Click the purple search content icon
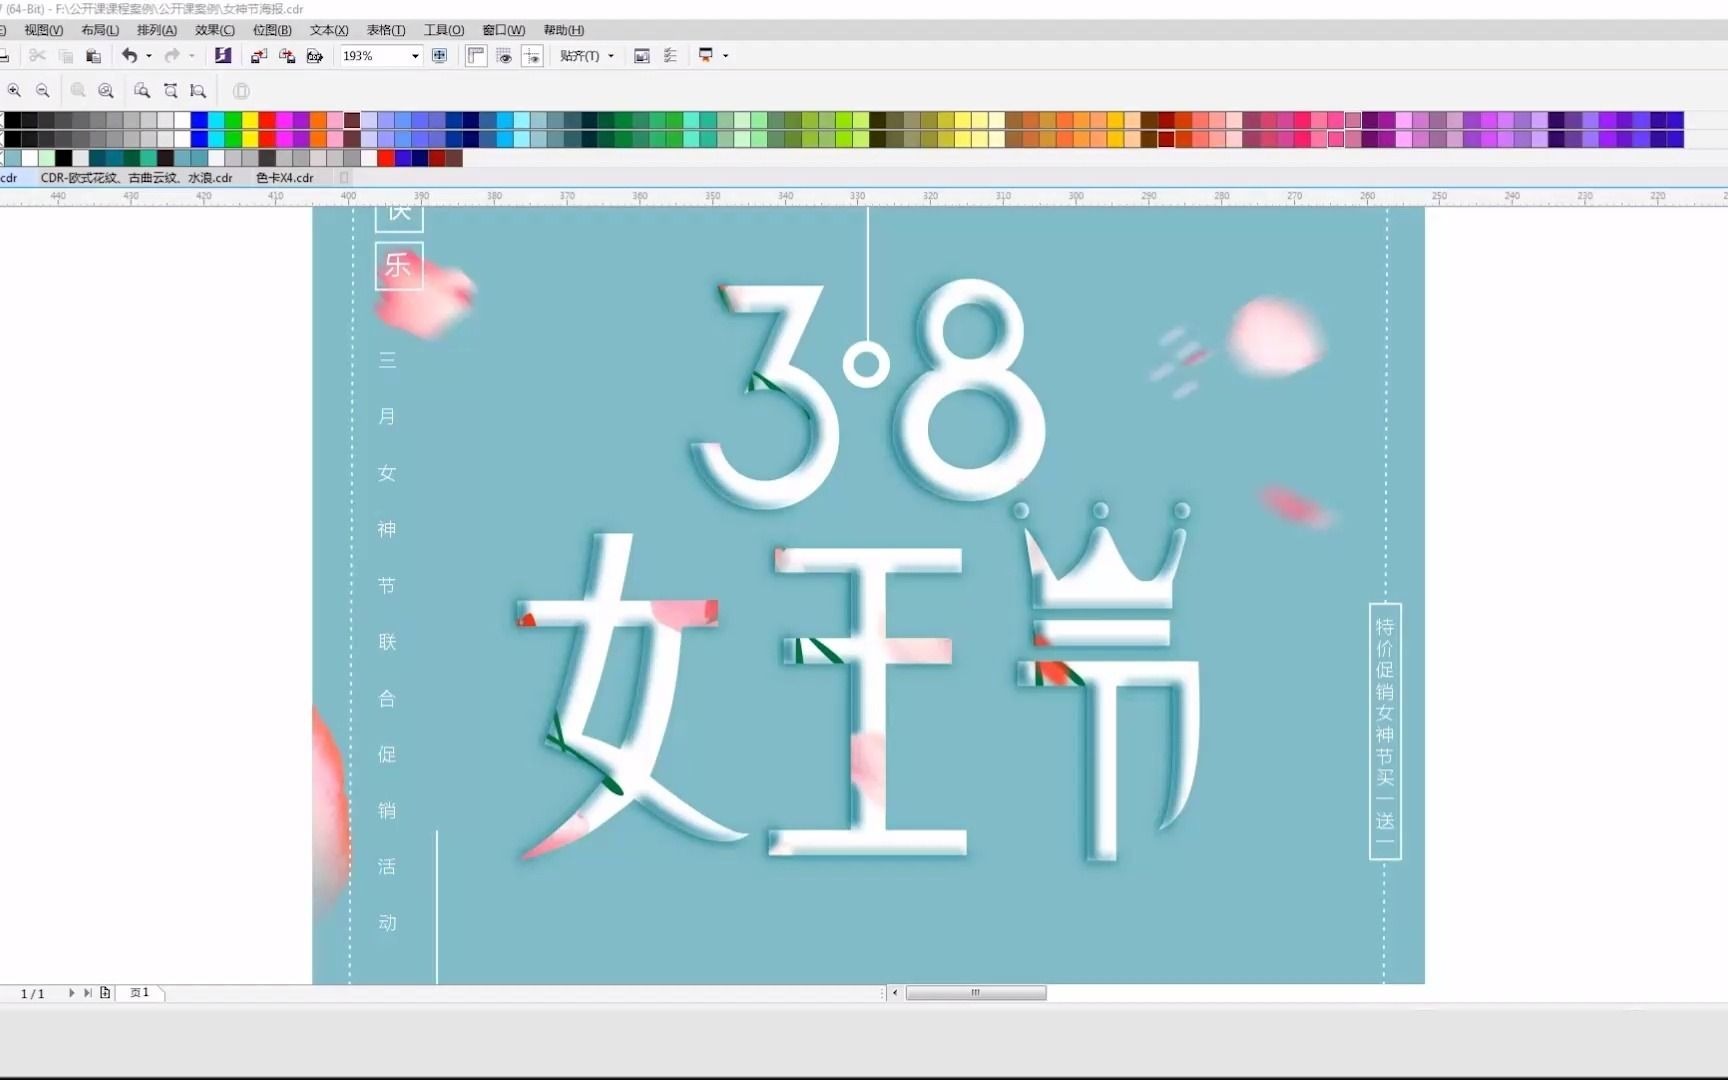This screenshot has width=1728, height=1080. tap(223, 56)
